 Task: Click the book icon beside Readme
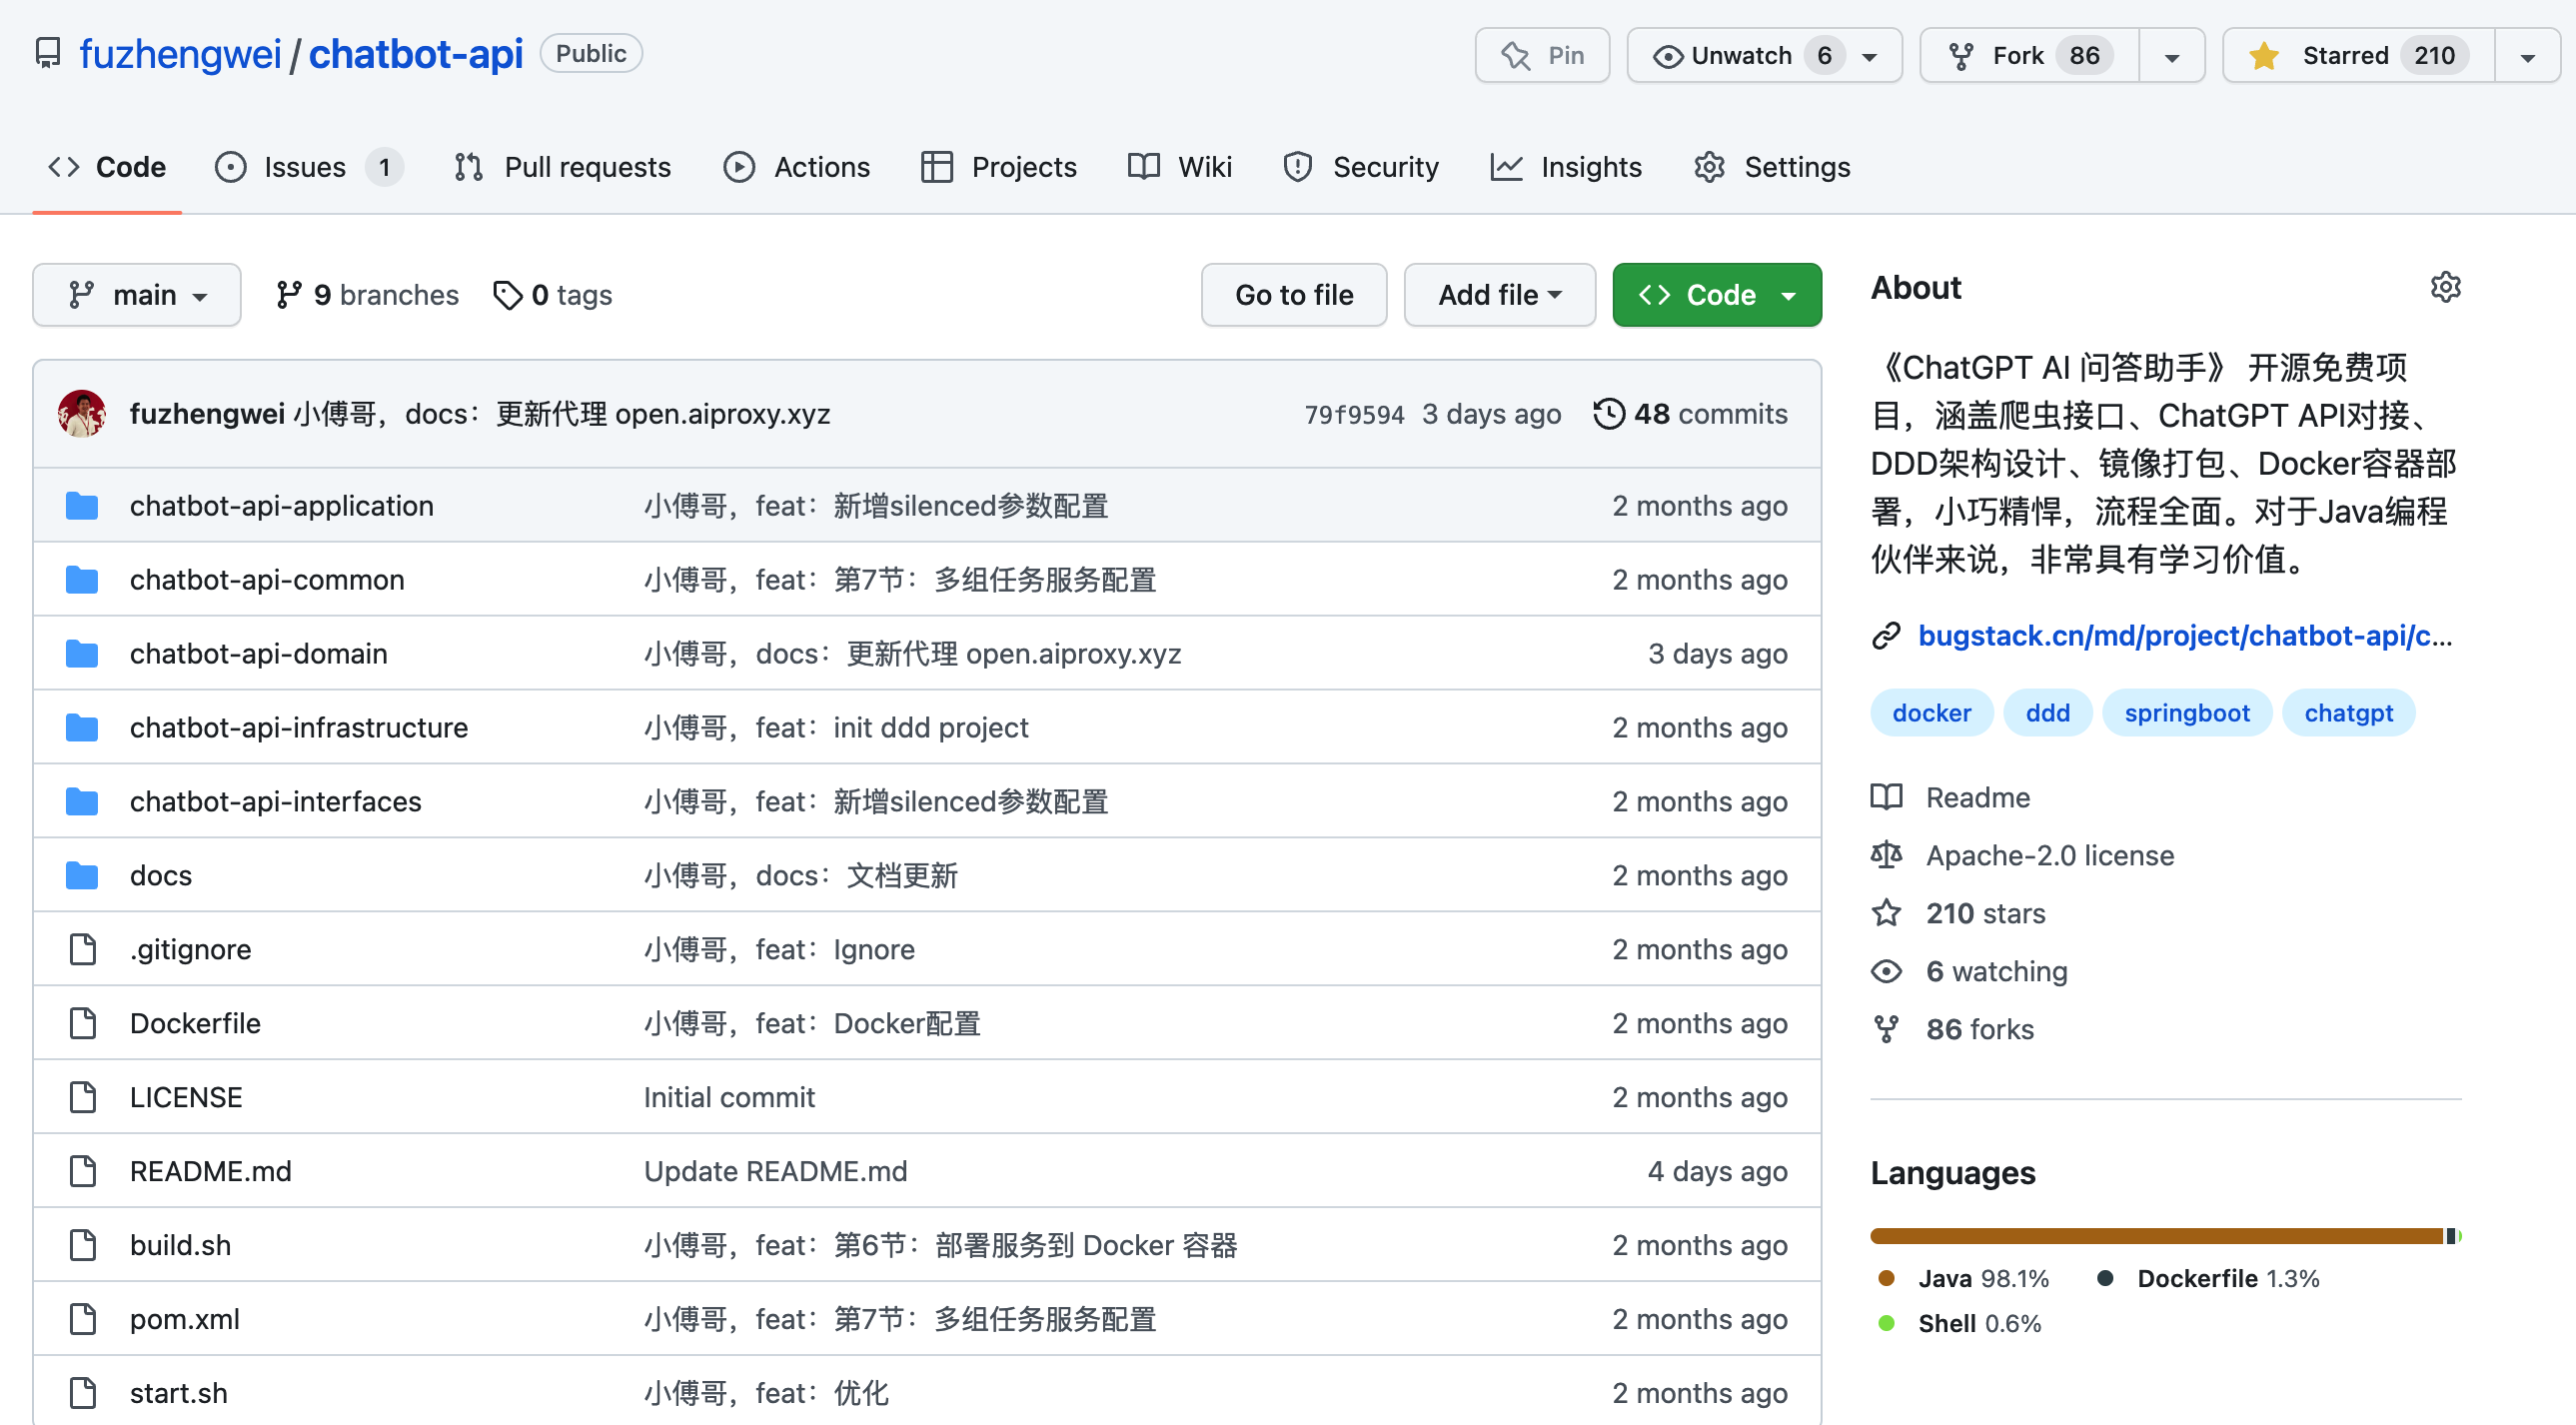(1886, 798)
